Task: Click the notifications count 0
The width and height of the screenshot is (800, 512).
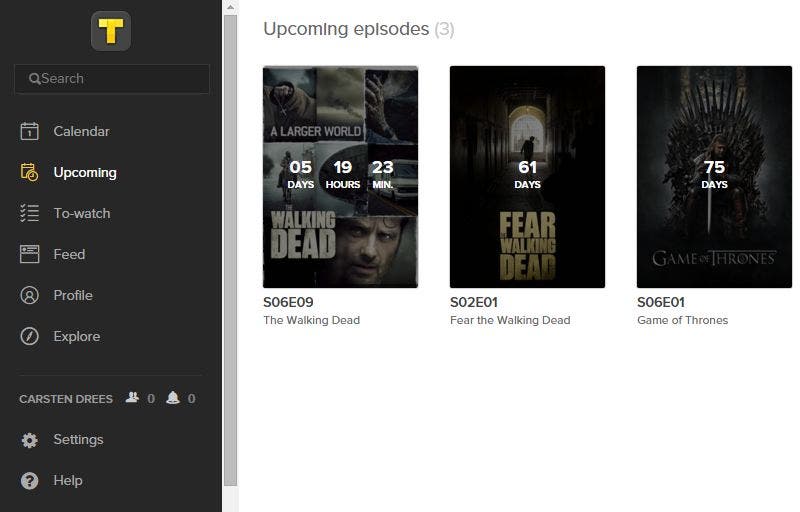Action: (191, 399)
